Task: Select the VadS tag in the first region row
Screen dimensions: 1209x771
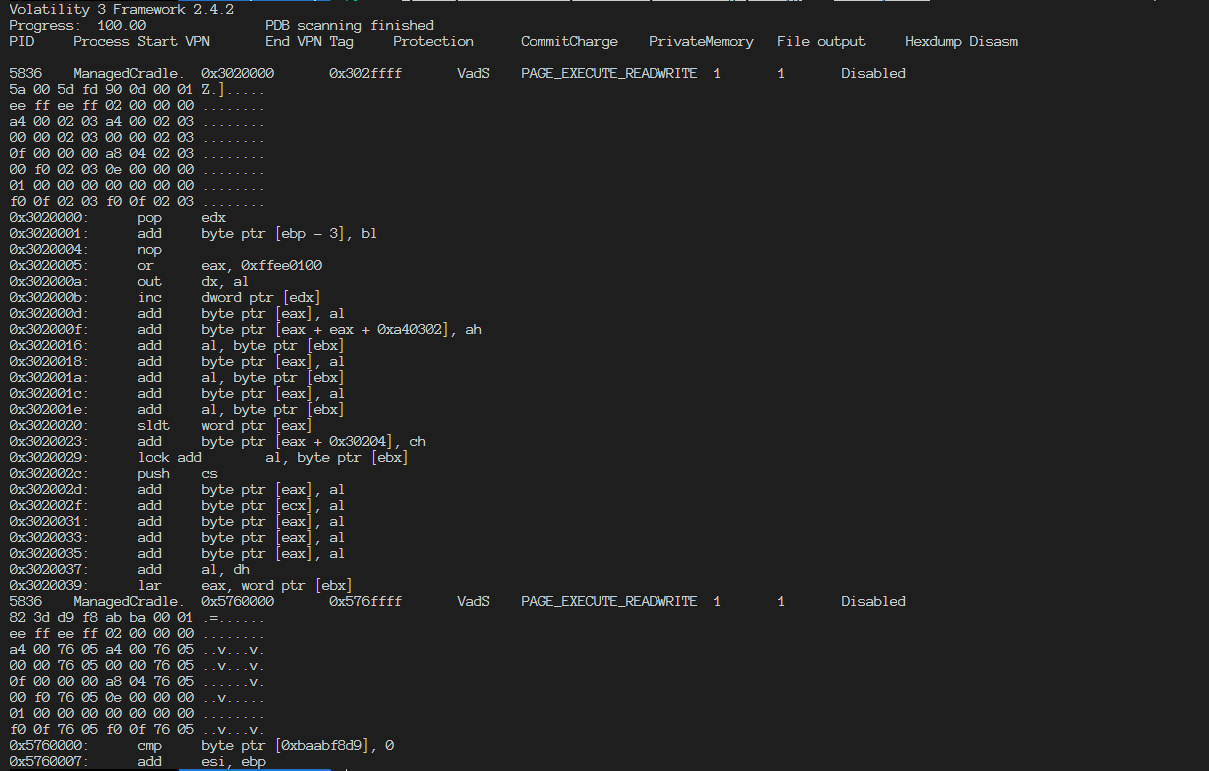Action: coord(472,73)
